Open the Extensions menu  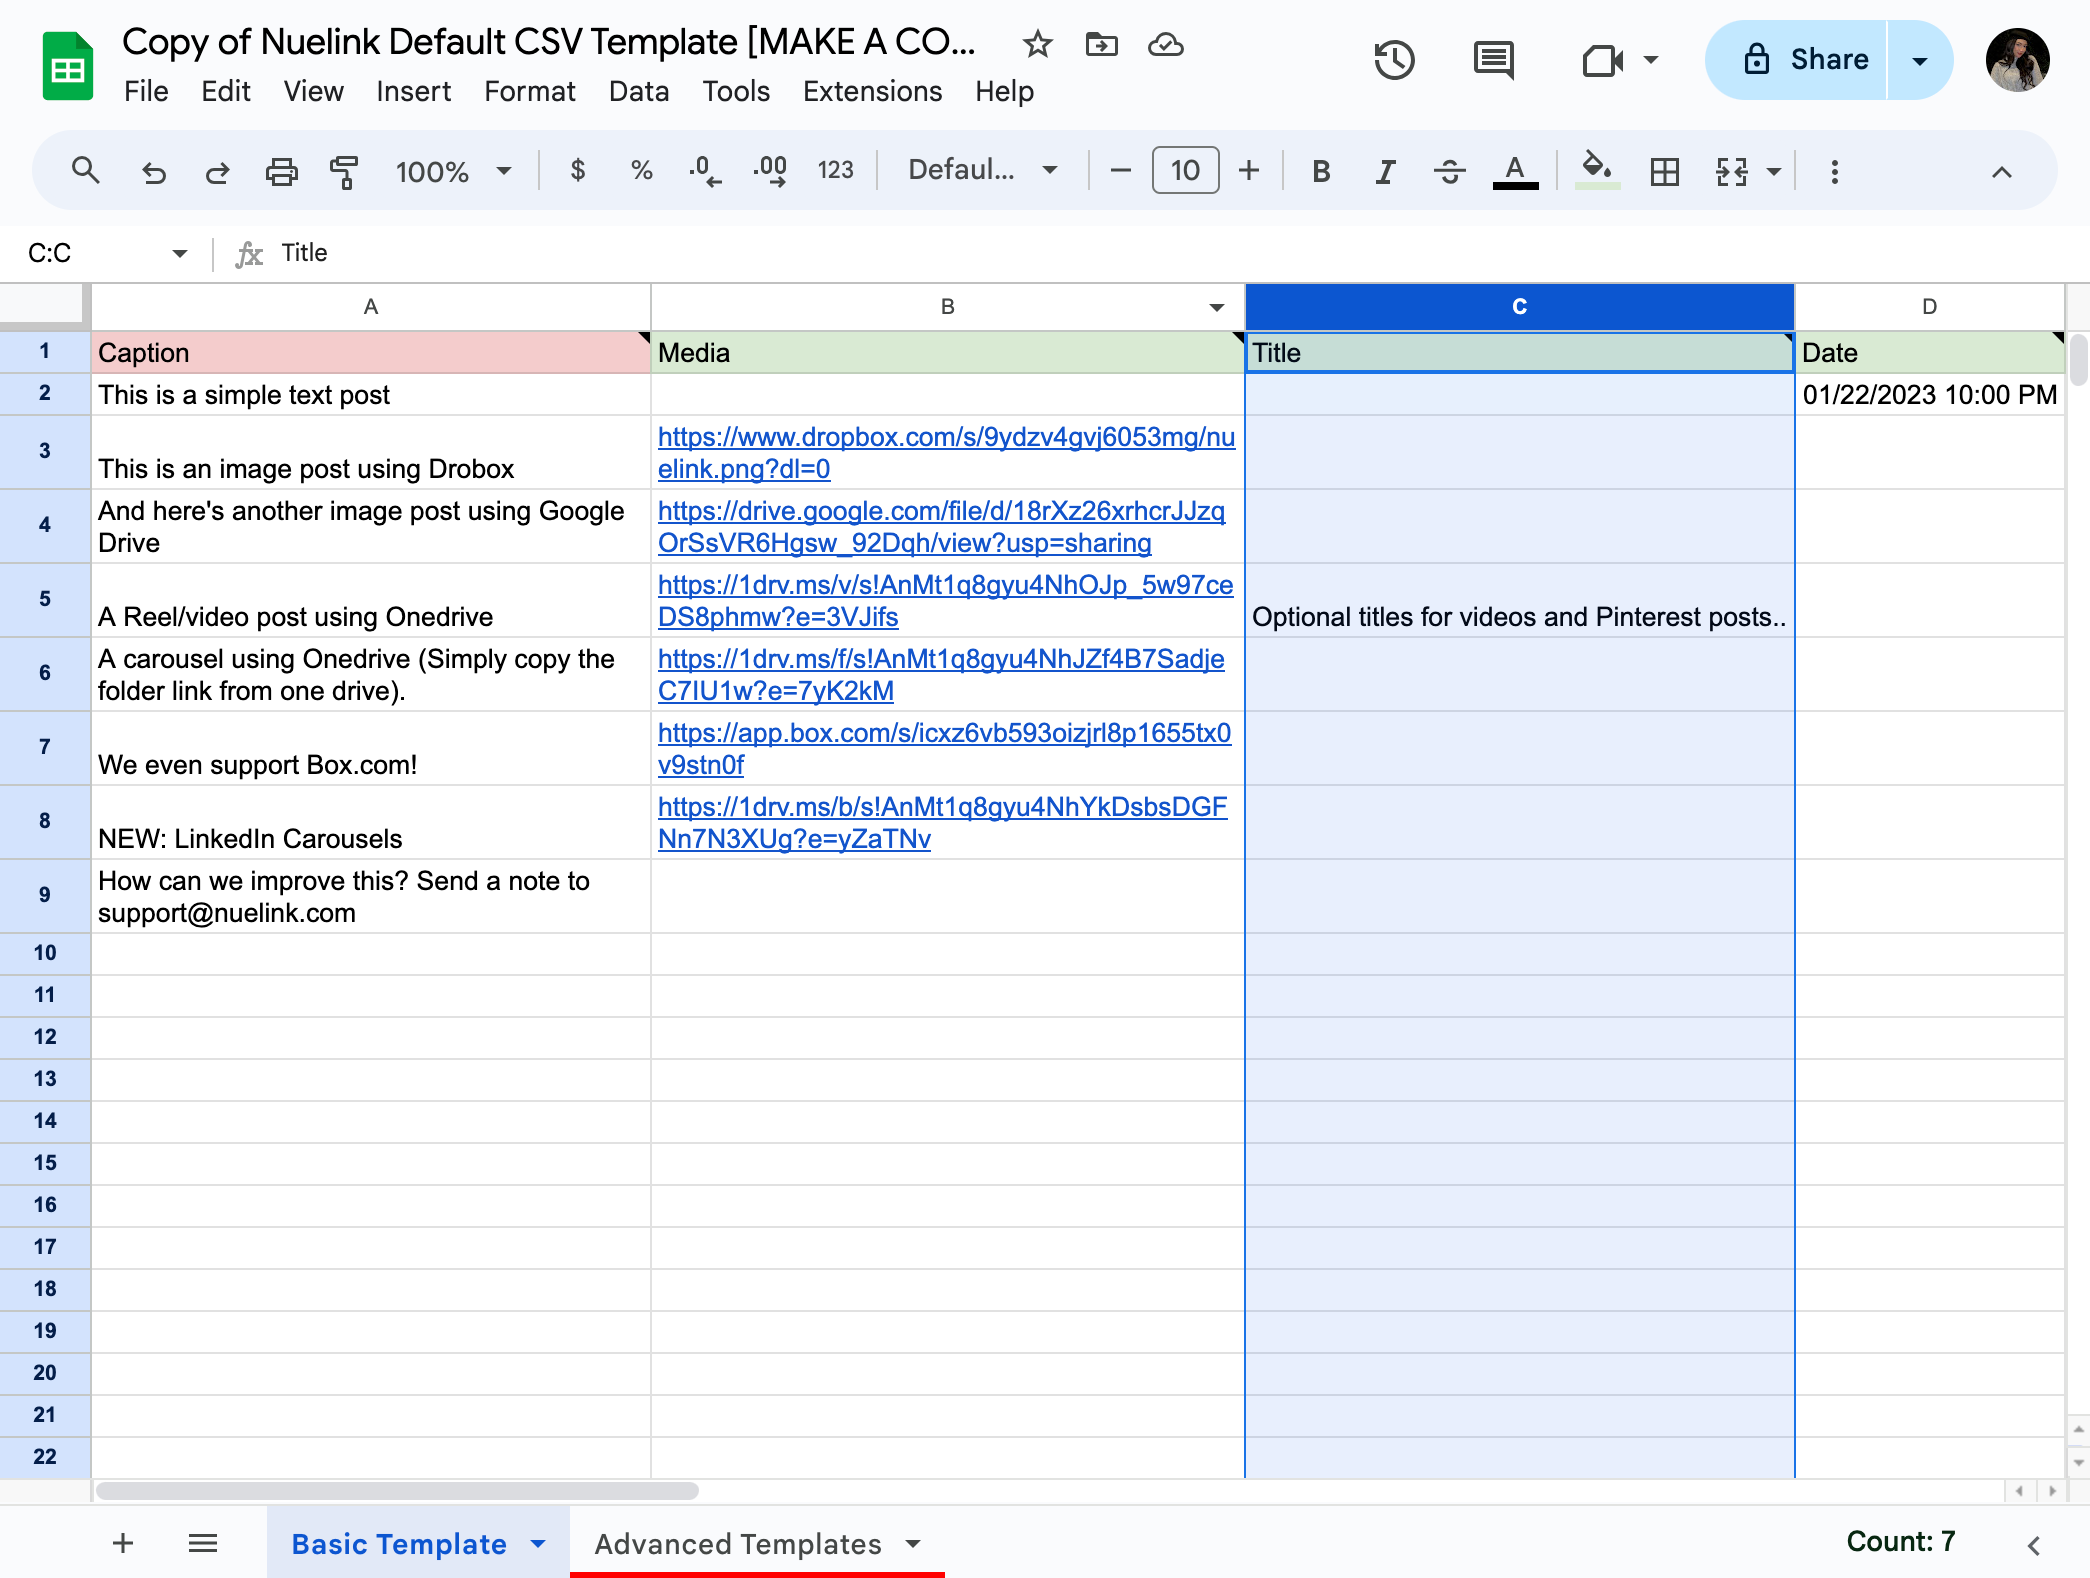pyautogui.click(x=872, y=90)
